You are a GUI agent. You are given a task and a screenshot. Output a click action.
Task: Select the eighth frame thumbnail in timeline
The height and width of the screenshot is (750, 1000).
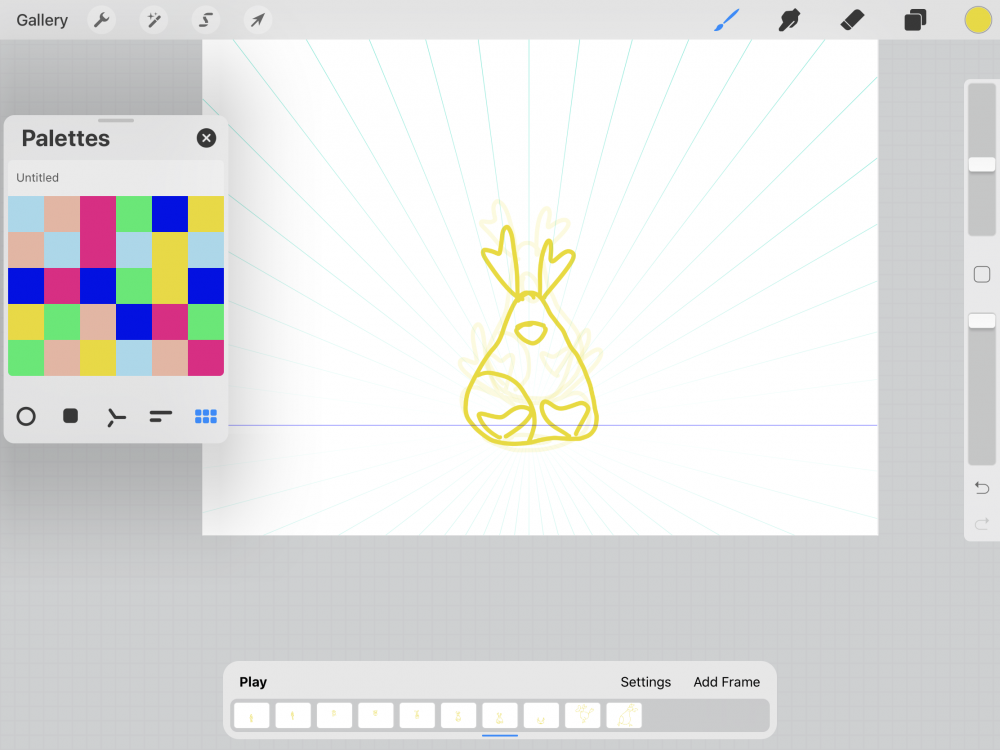pyautogui.click(x=541, y=716)
